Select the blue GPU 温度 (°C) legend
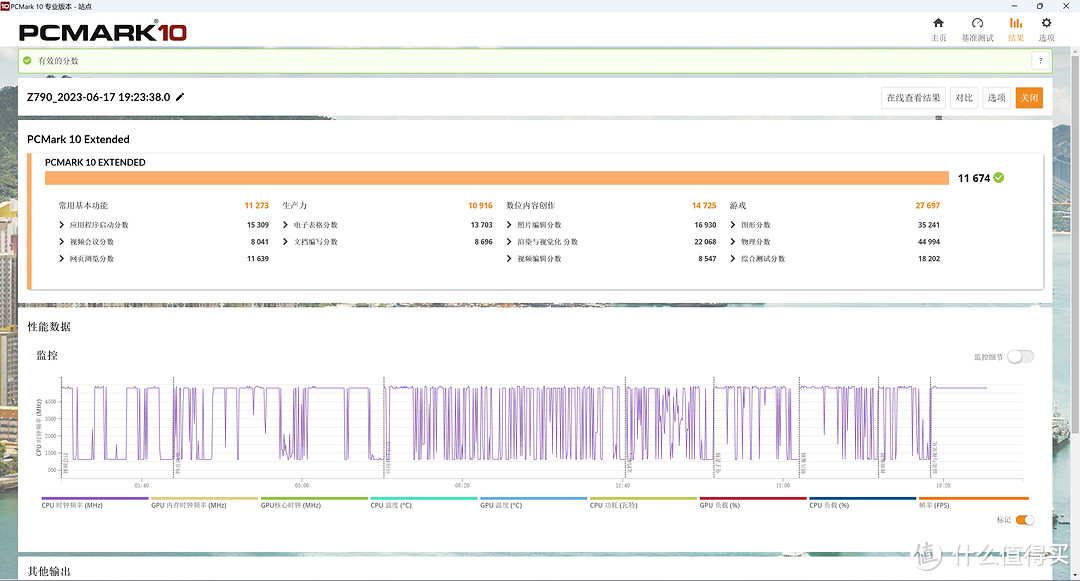Viewport: 1080px width, 581px height. [533, 503]
